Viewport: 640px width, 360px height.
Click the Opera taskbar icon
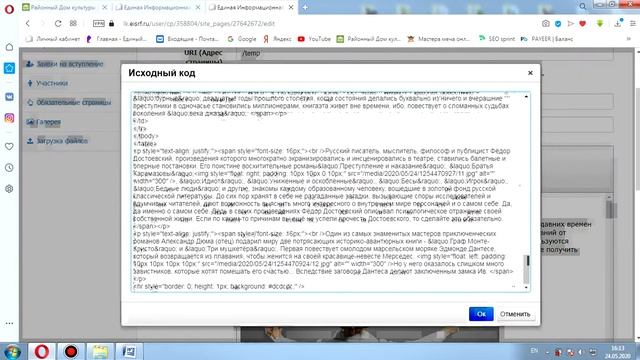[41, 351]
